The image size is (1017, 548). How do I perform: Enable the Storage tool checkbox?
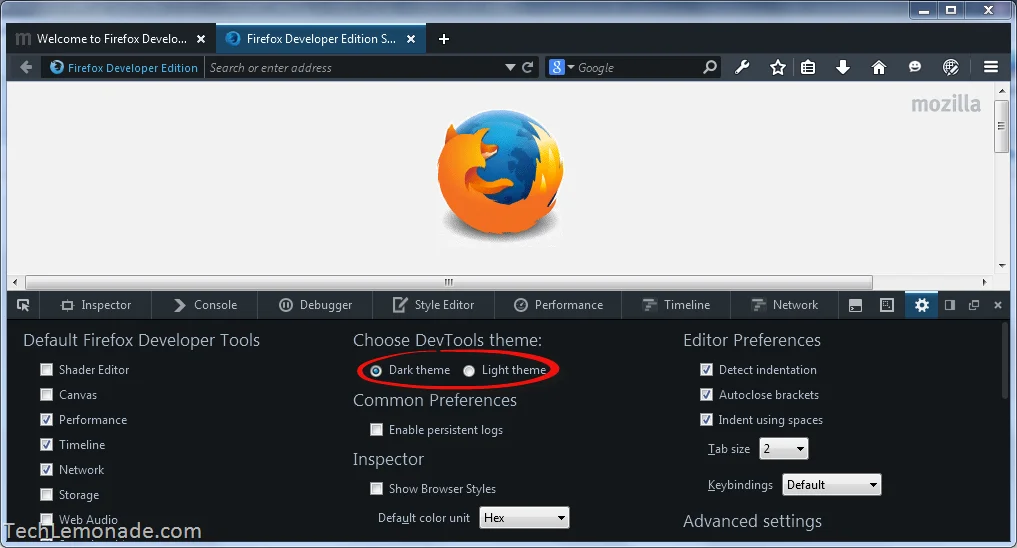(x=47, y=495)
